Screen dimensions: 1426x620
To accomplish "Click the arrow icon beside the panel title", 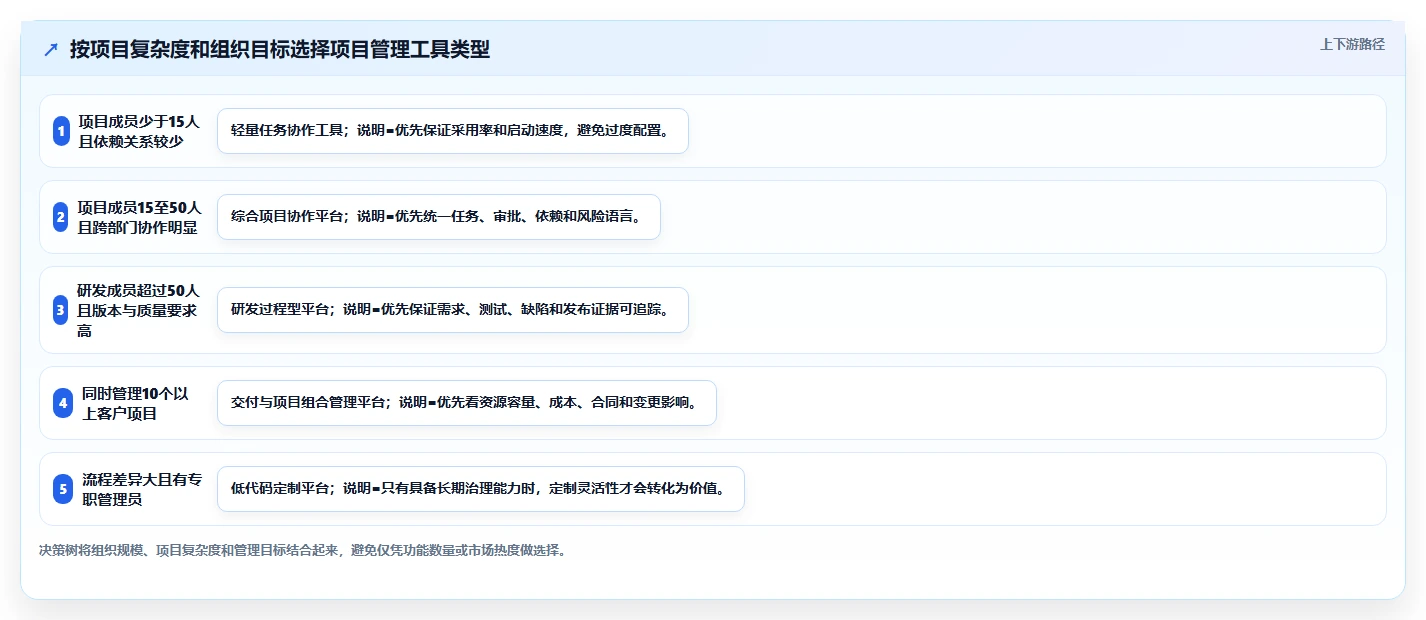I will tap(51, 49).
